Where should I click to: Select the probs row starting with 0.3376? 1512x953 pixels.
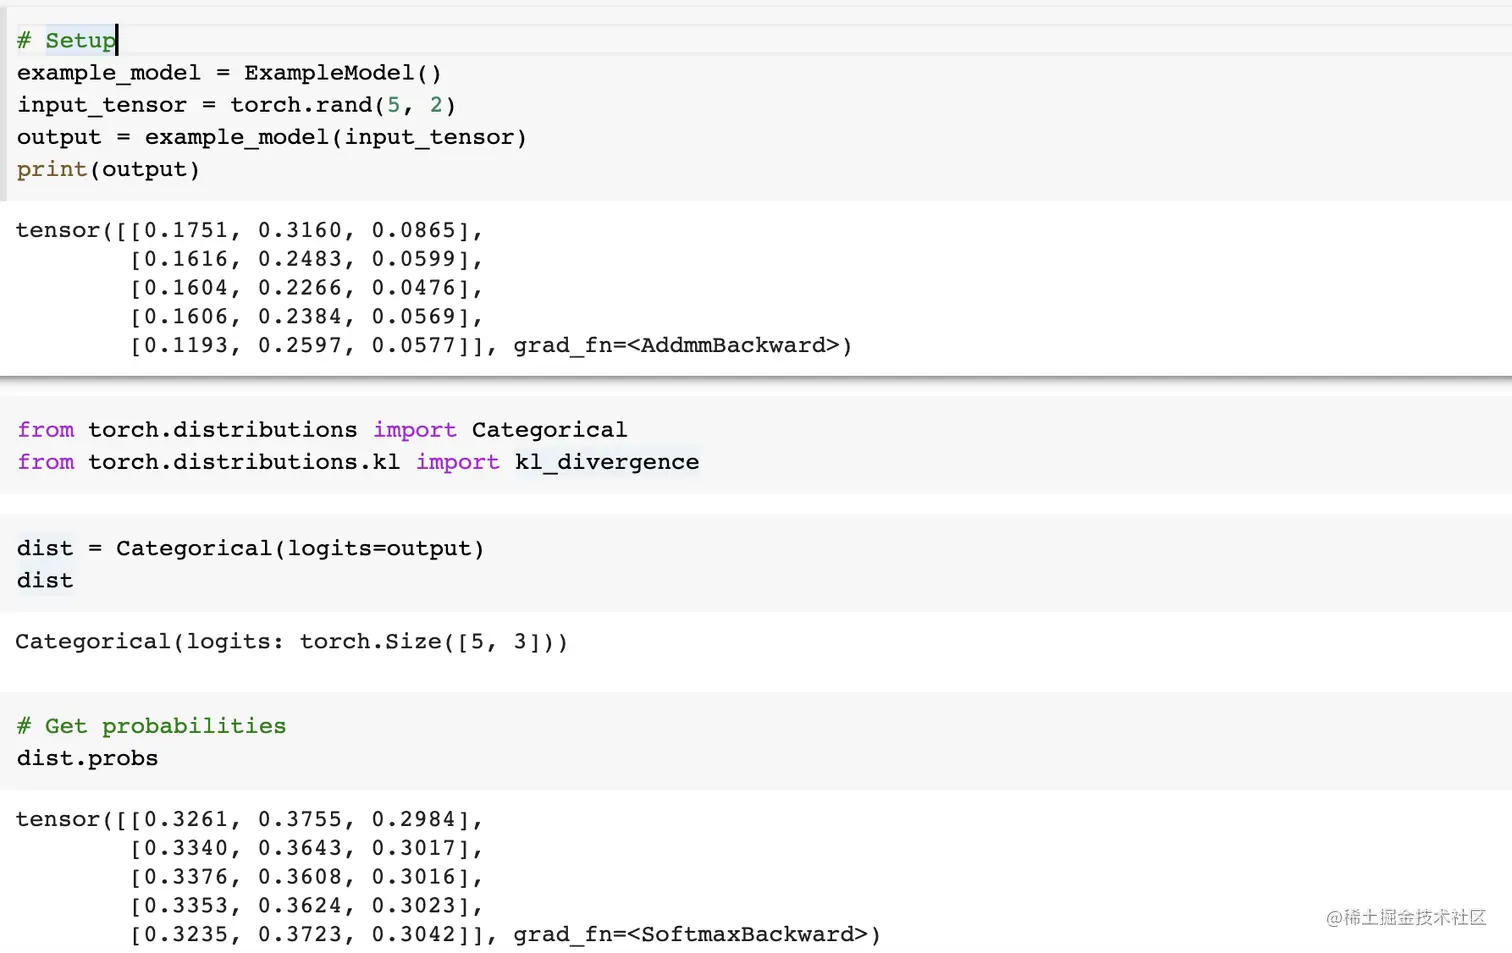[307, 877]
